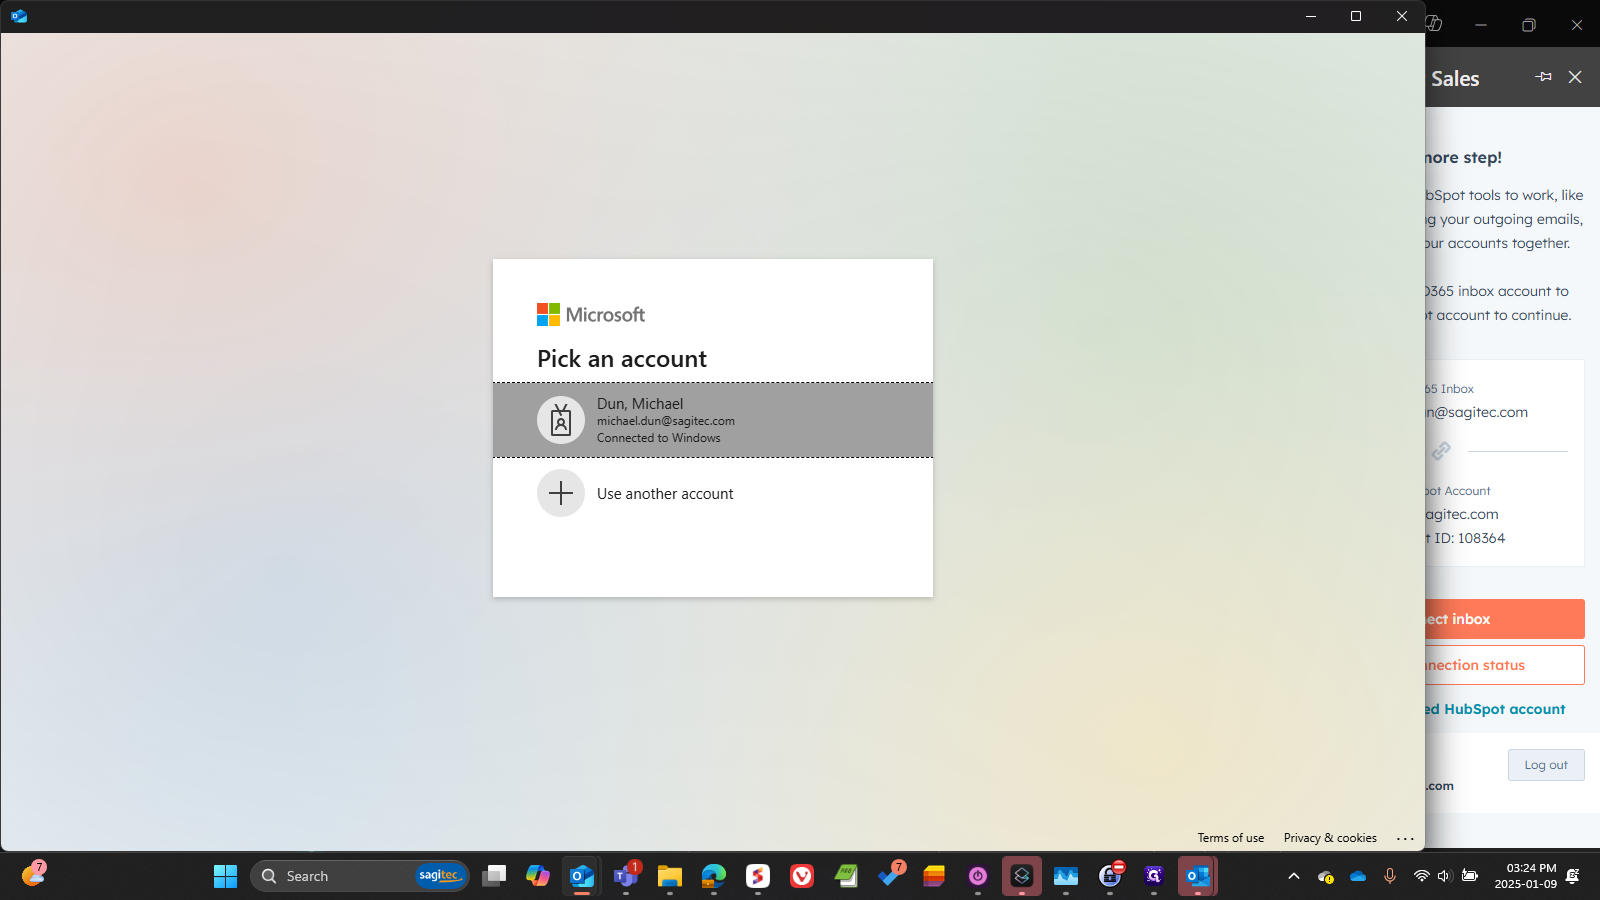Select the Dun, Michael account
Image resolution: width=1600 pixels, height=900 pixels.
coord(712,420)
